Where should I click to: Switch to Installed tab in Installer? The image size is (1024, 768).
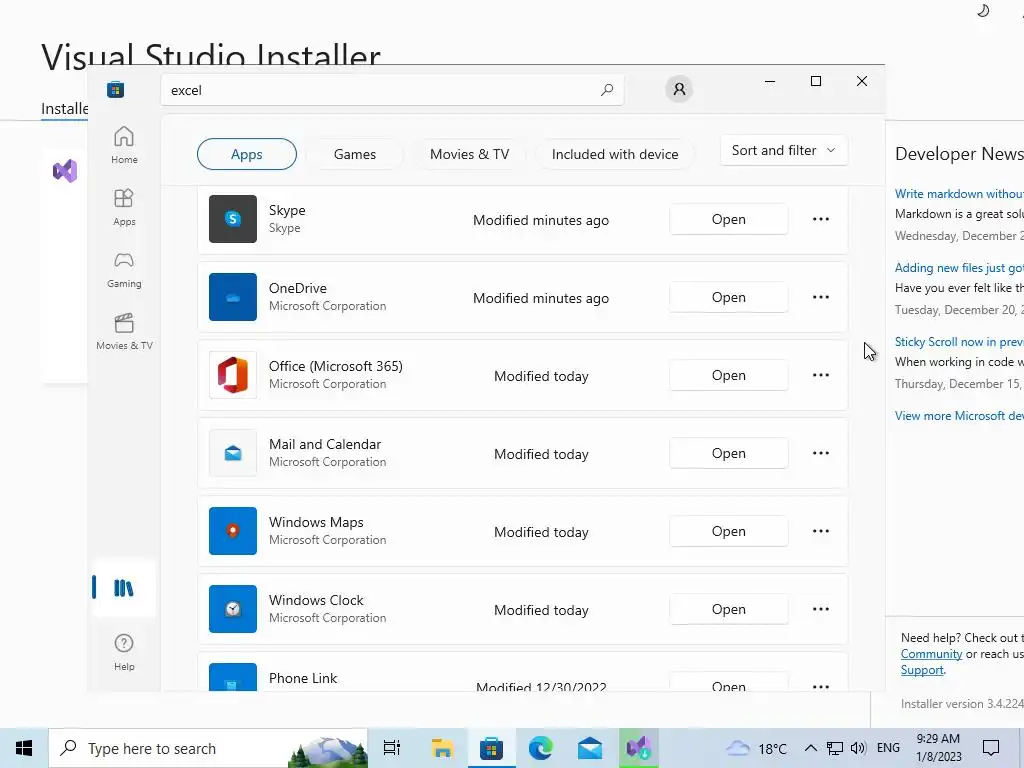pos(65,108)
